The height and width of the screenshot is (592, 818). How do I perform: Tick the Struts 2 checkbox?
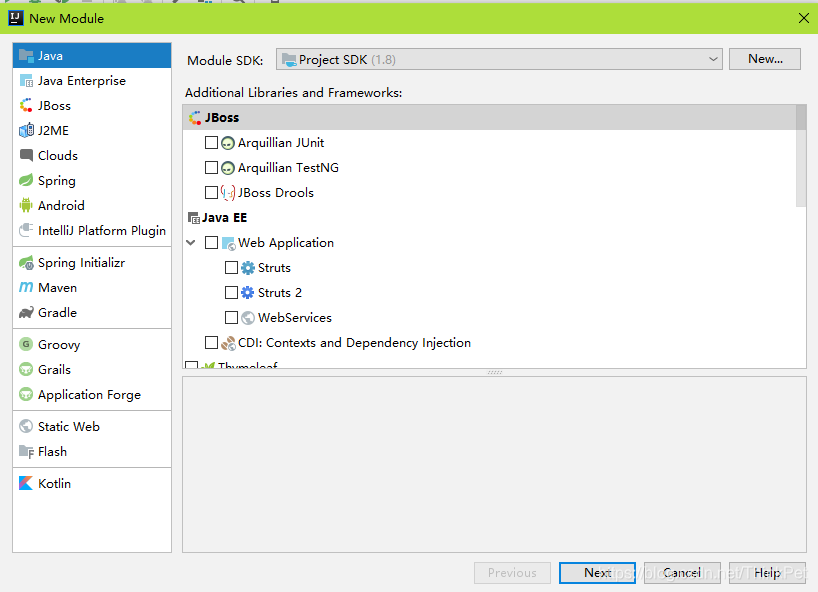231,293
